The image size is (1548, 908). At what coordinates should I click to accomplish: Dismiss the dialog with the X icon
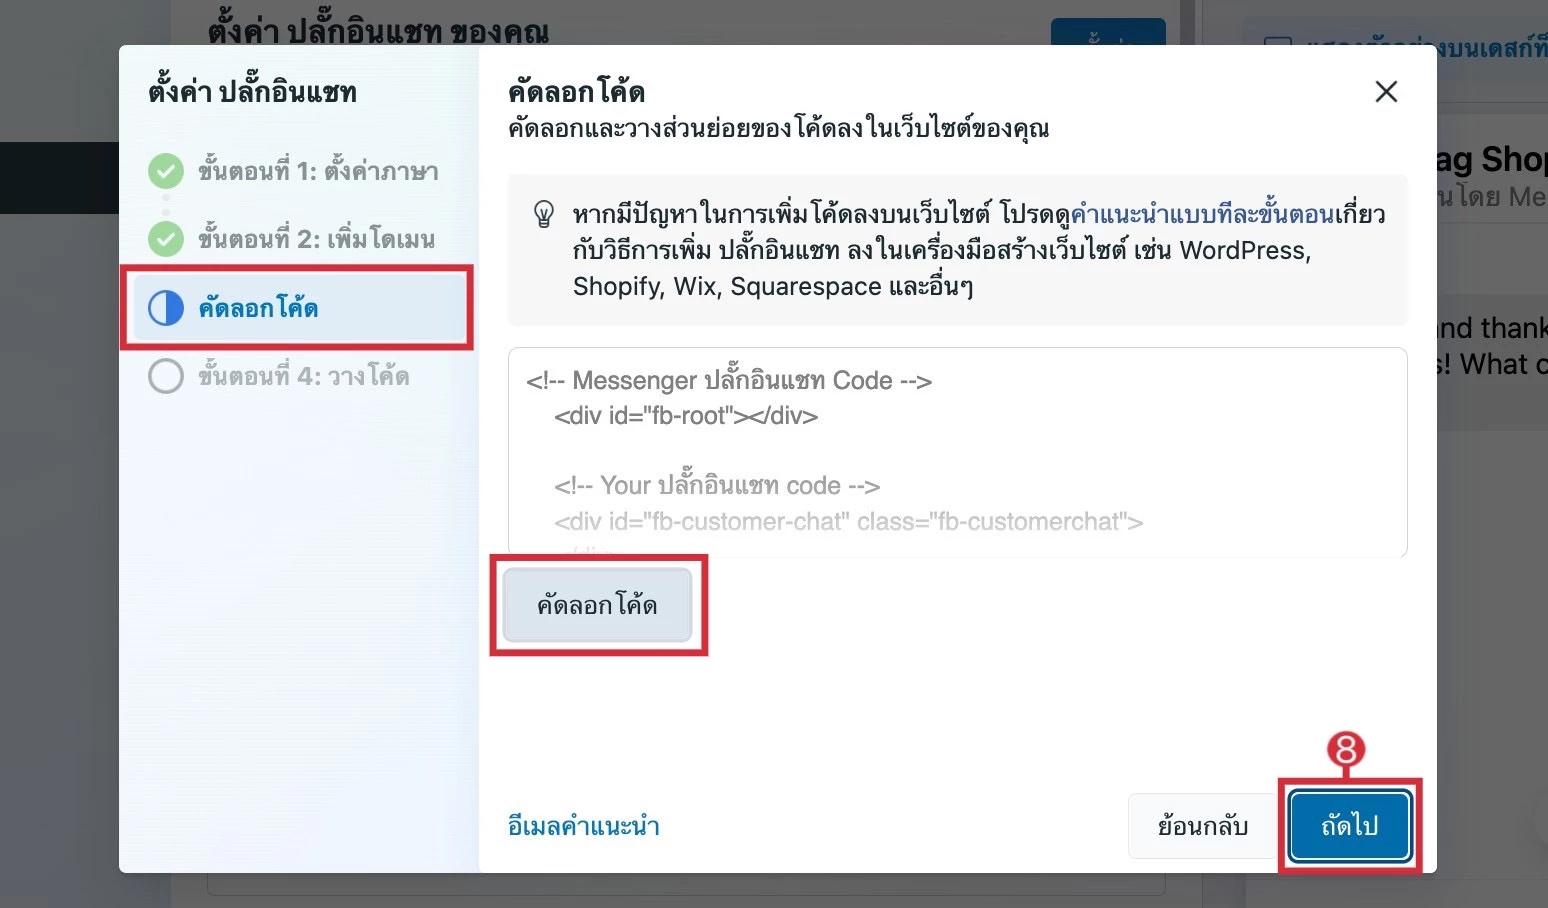[x=1386, y=91]
